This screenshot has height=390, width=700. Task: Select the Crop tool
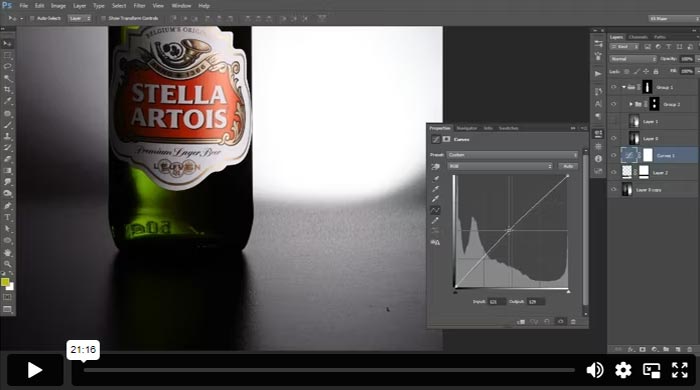[x=7, y=90]
